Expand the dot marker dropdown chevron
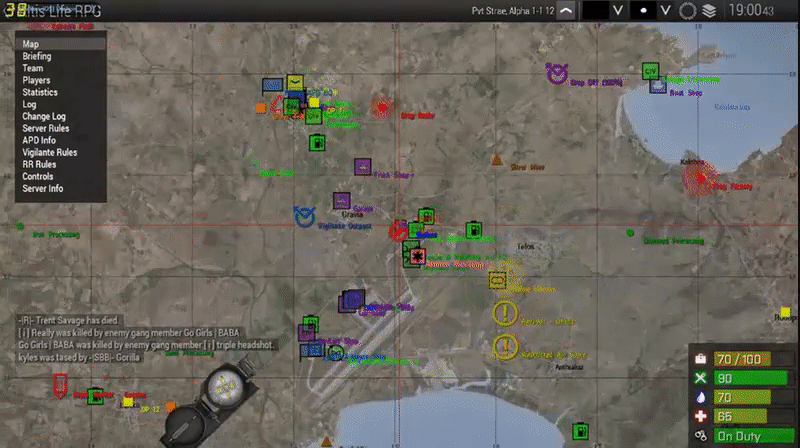Image resolution: width=800 pixels, height=448 pixels. (665, 11)
